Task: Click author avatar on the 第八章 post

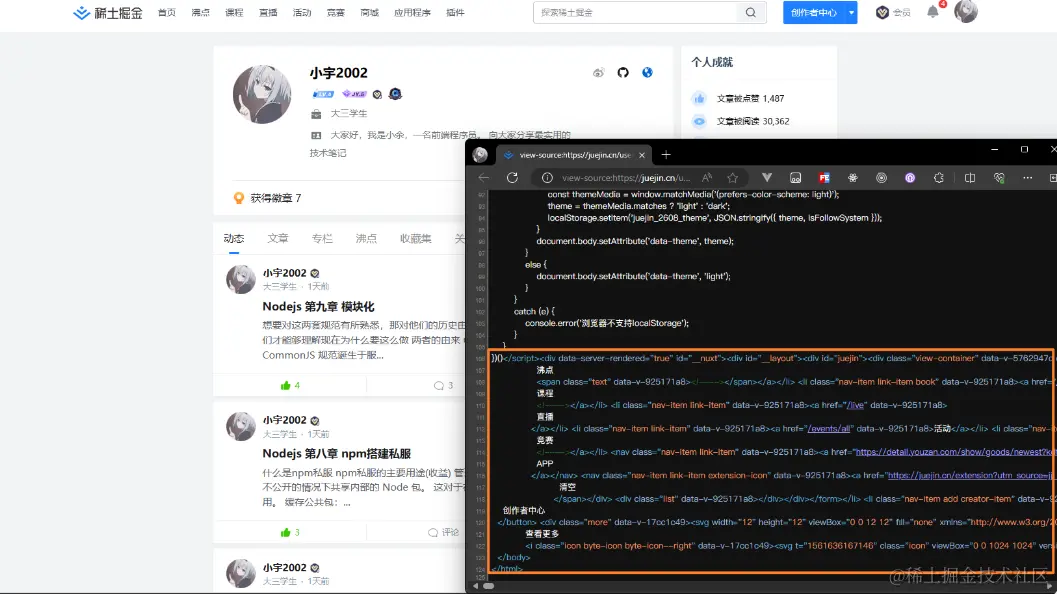Action: [x=241, y=426]
